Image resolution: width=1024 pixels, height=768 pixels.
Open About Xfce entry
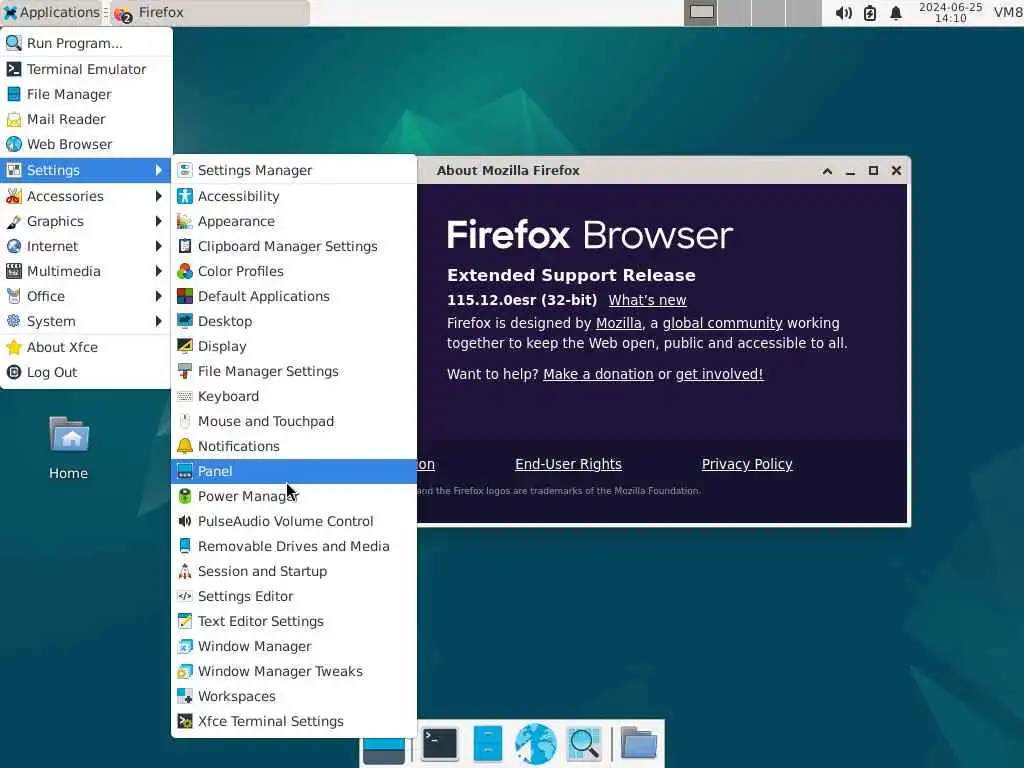(x=86, y=347)
